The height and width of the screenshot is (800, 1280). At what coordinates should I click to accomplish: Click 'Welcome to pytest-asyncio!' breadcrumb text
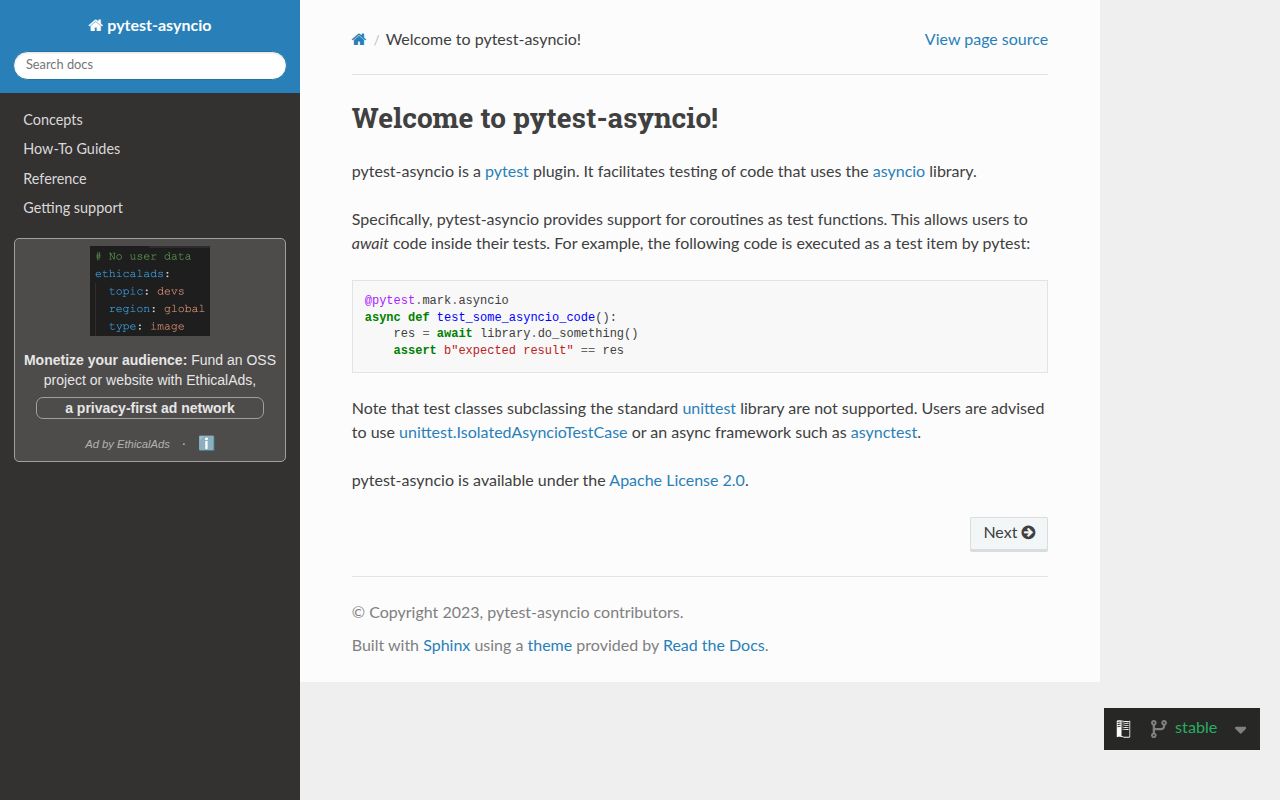(483, 40)
